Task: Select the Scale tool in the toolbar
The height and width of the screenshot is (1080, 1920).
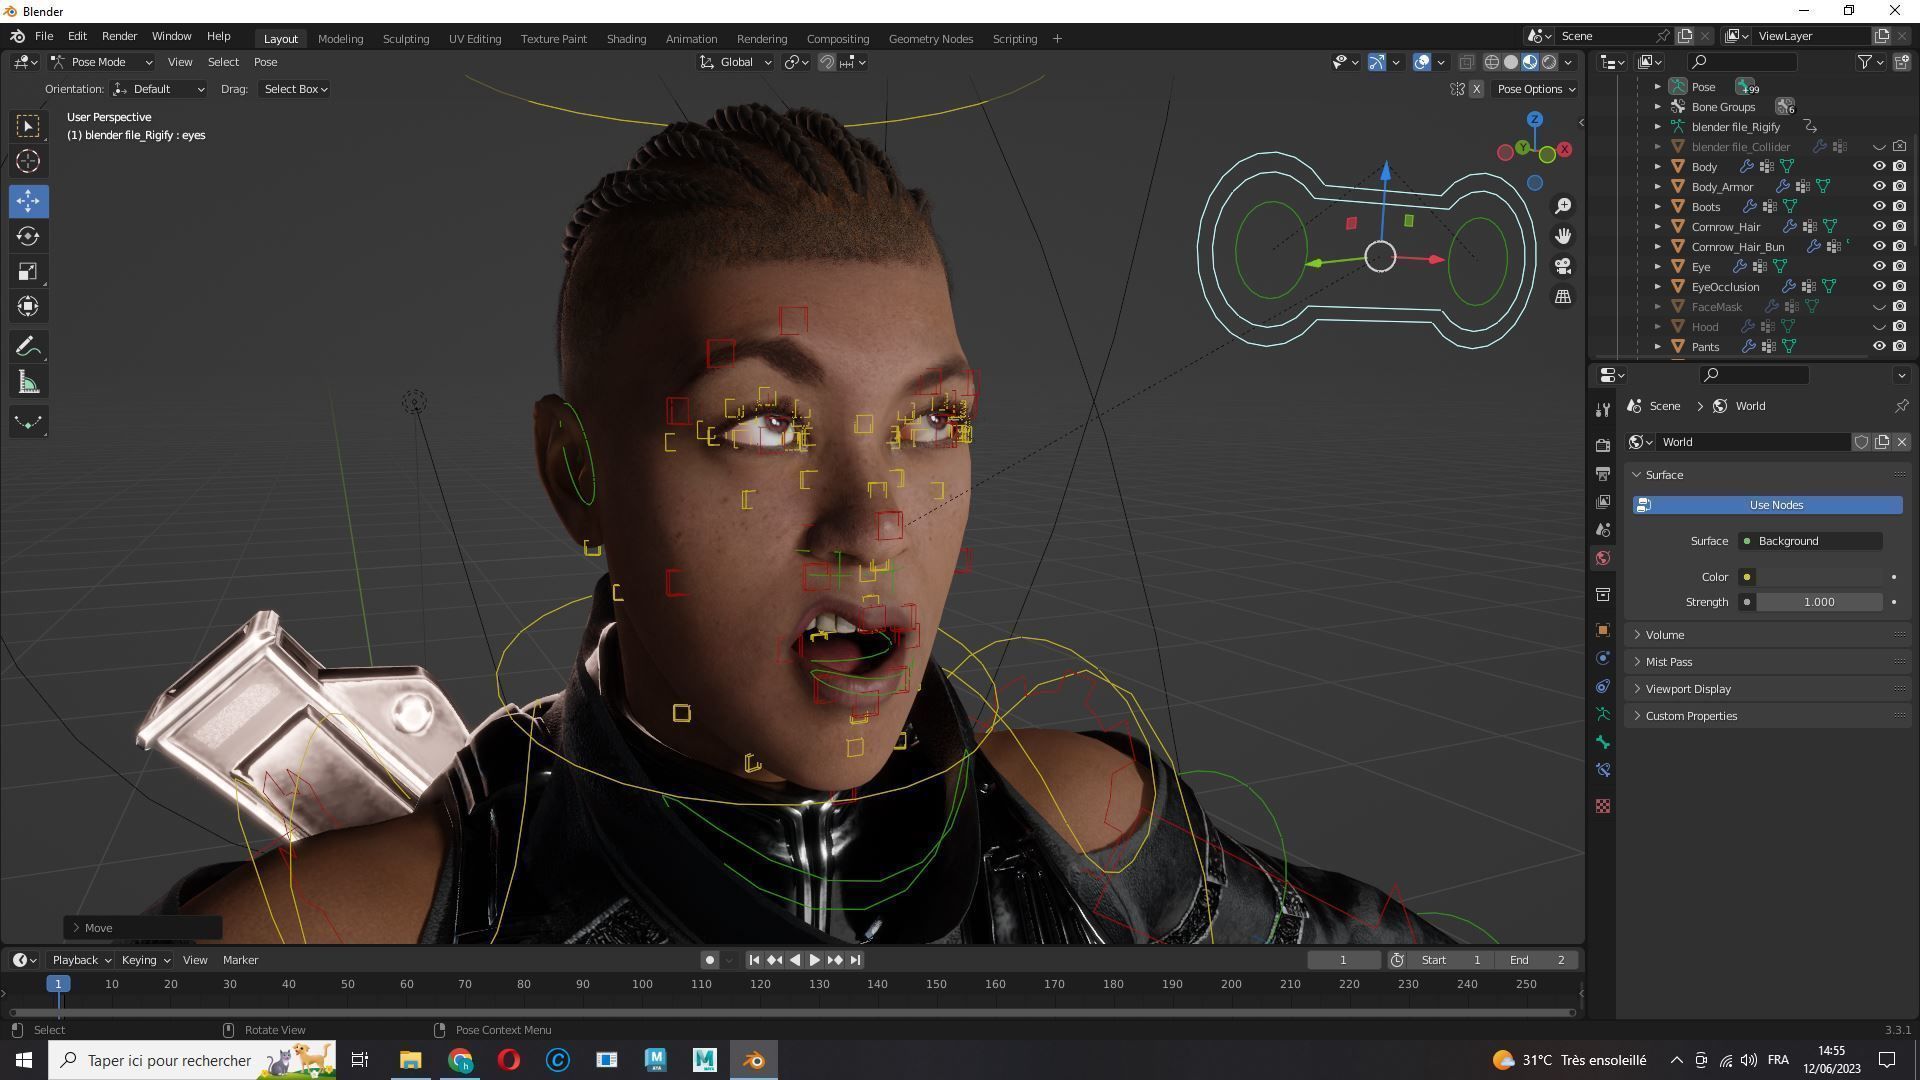Action: pos(28,272)
